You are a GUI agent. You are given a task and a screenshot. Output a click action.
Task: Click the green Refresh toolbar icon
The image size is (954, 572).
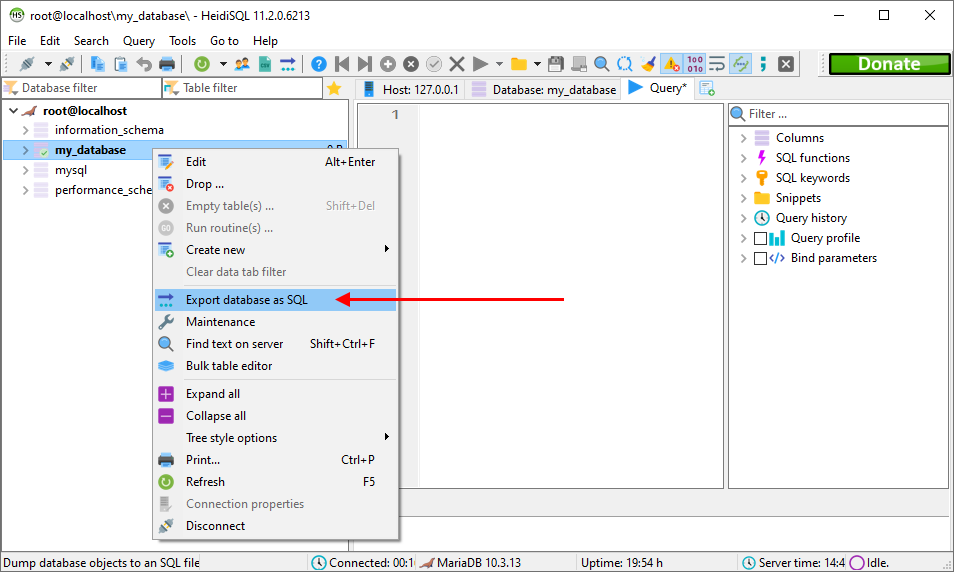click(202, 64)
